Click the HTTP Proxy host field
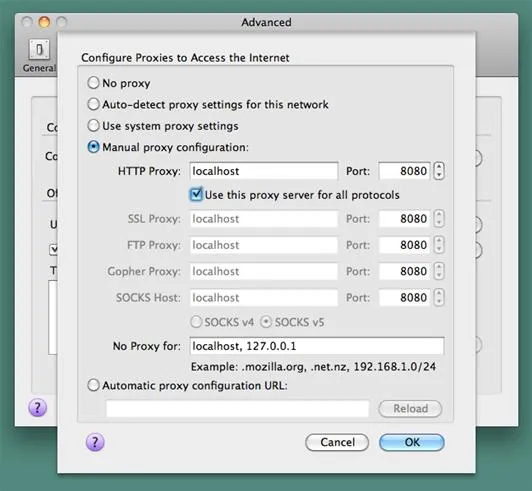This screenshot has width=532, height=491. [264, 171]
